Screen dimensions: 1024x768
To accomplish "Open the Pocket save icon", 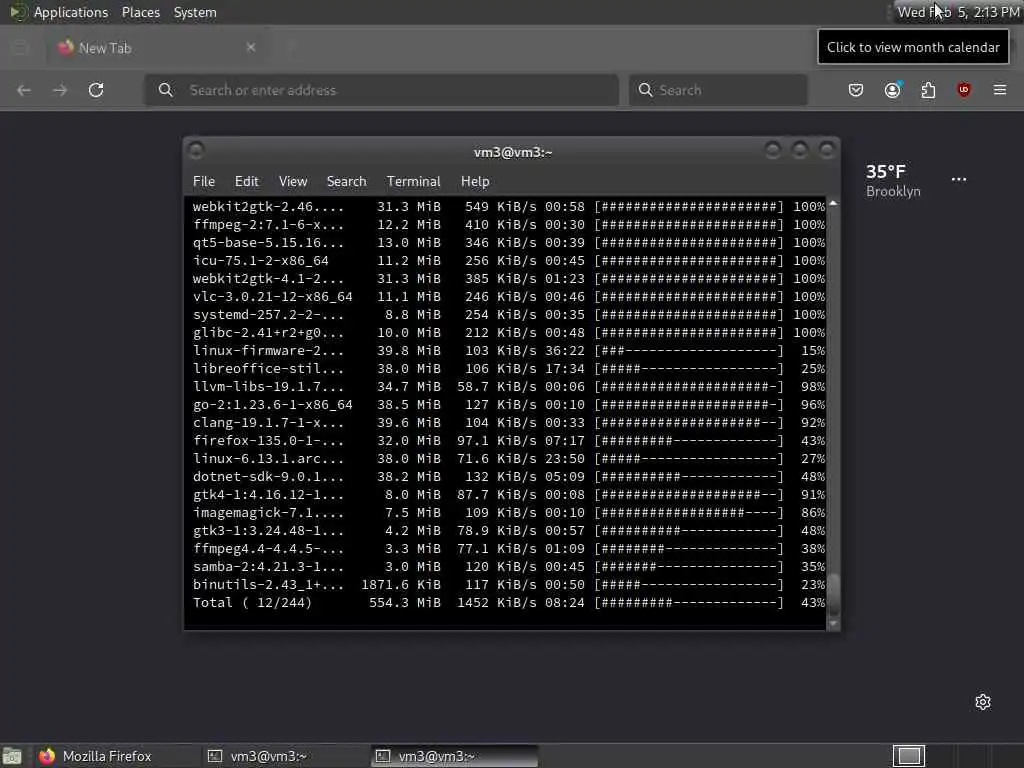I will tap(856, 90).
